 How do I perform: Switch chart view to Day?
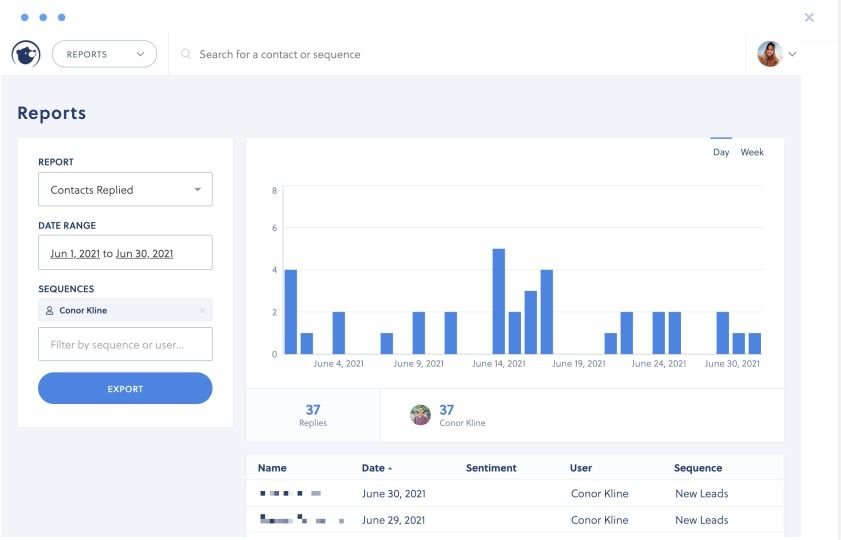coord(721,152)
